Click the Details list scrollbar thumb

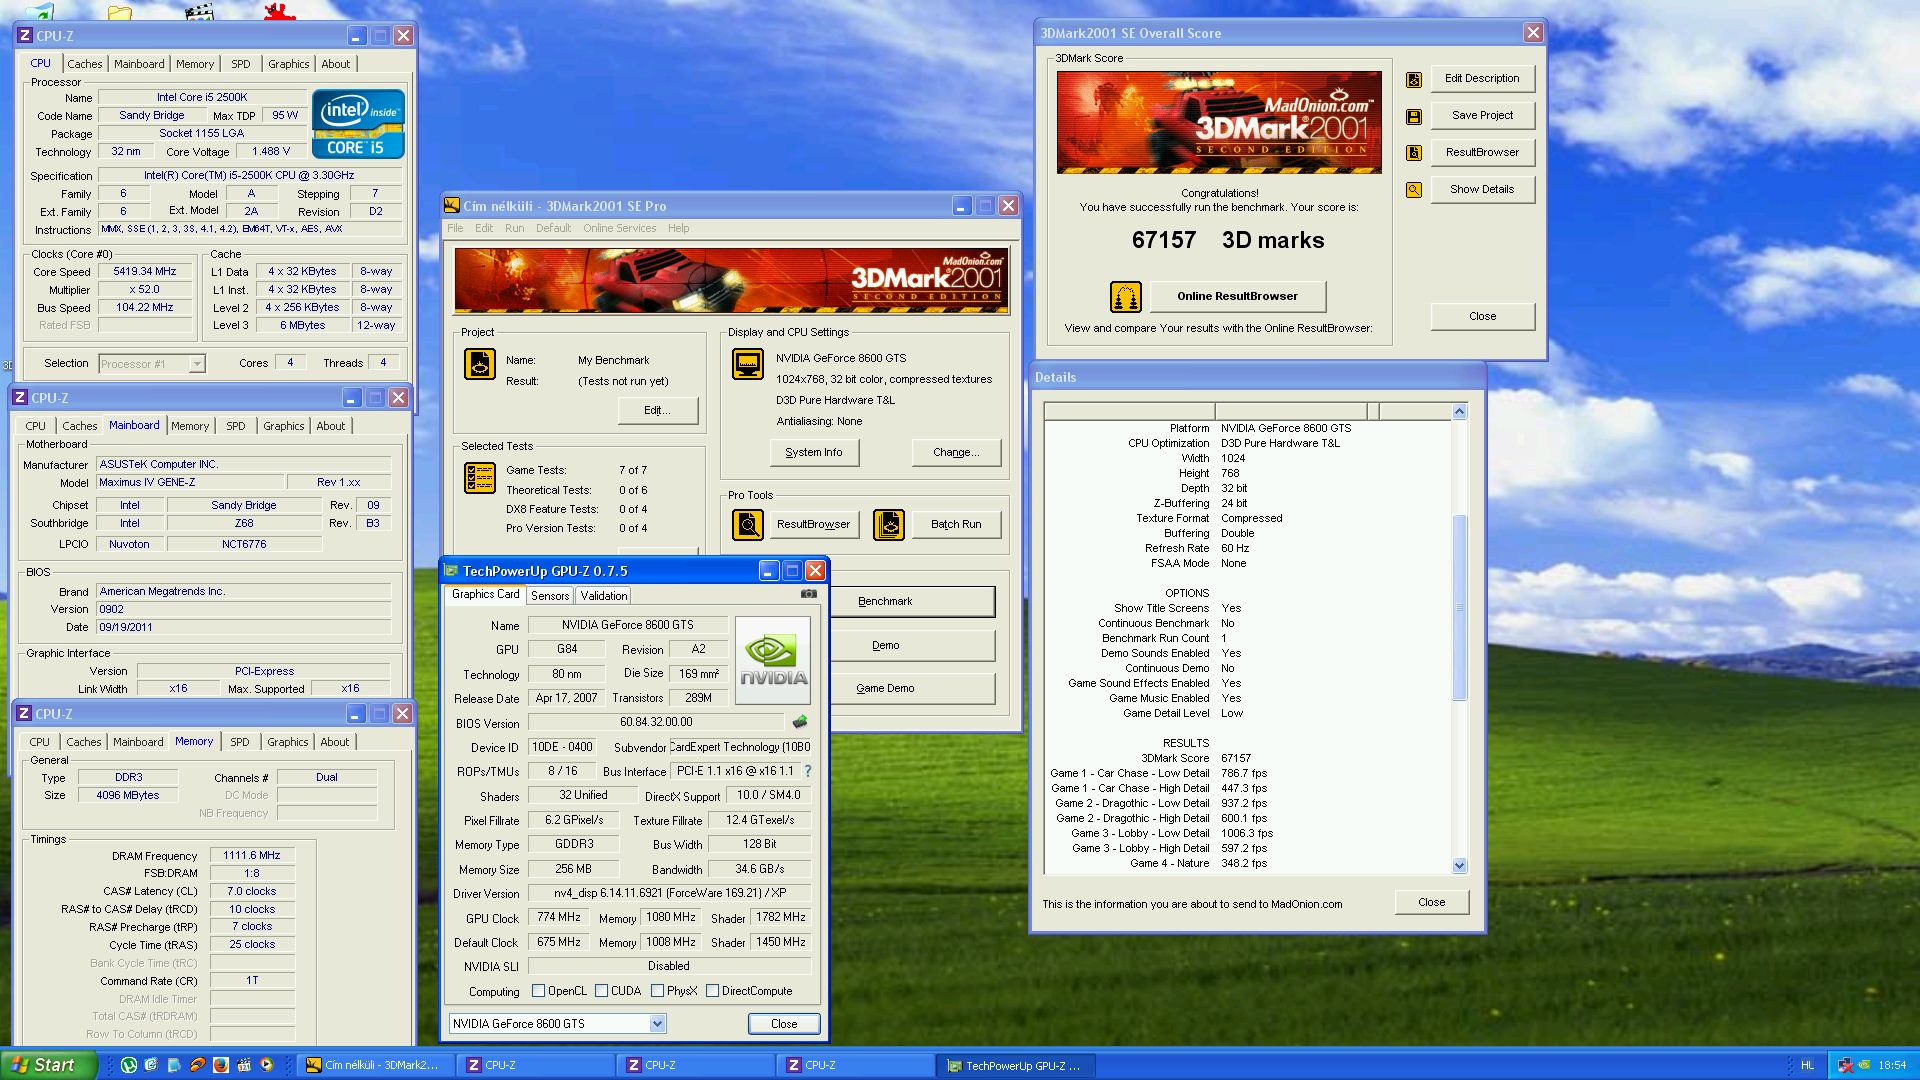(x=1459, y=608)
